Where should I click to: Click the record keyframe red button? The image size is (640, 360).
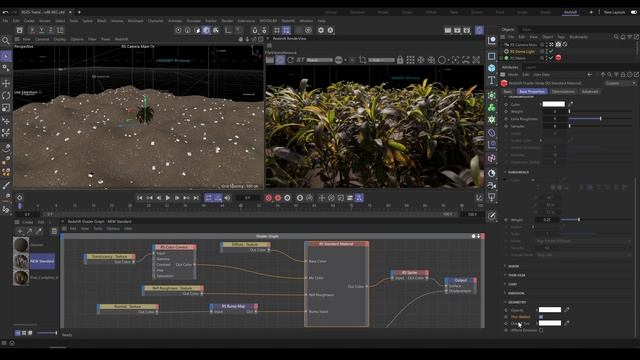click(269, 198)
